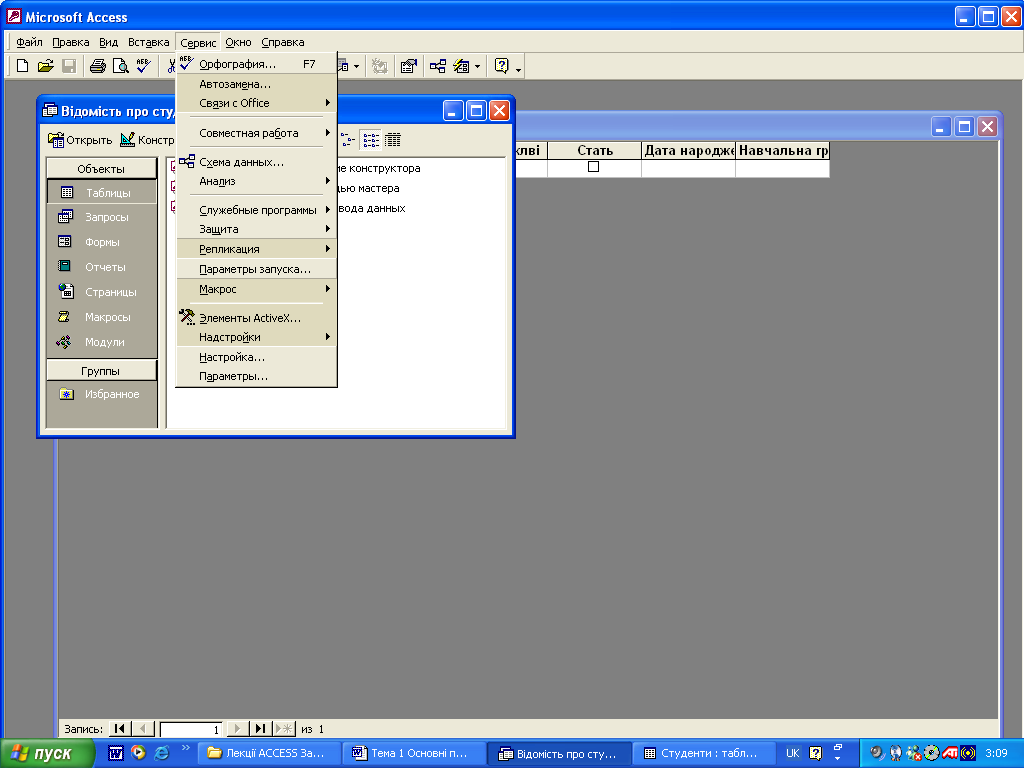This screenshot has width=1024, height=768.
Task: Click the Relationships toolbar icon
Action: (x=438, y=65)
